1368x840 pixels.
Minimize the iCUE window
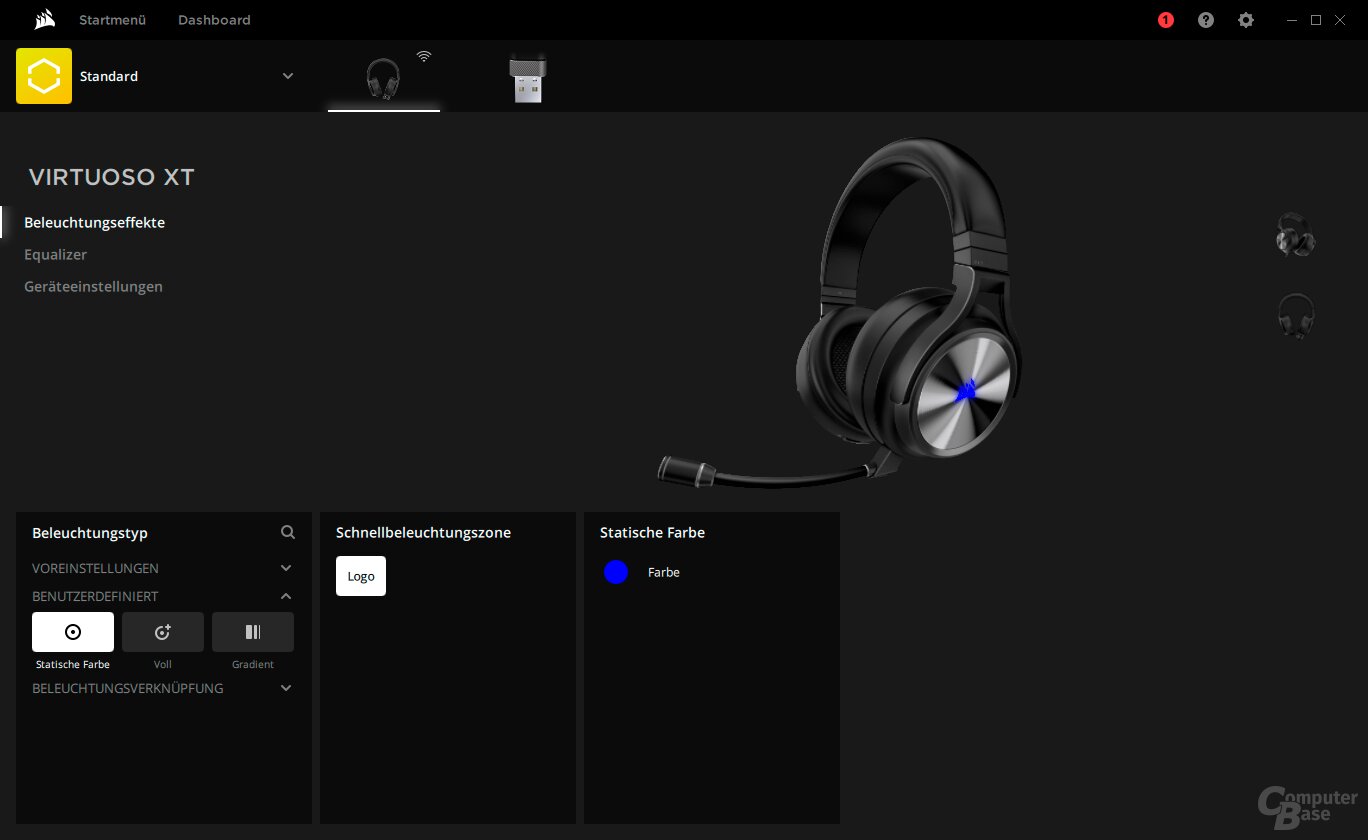coord(1293,20)
